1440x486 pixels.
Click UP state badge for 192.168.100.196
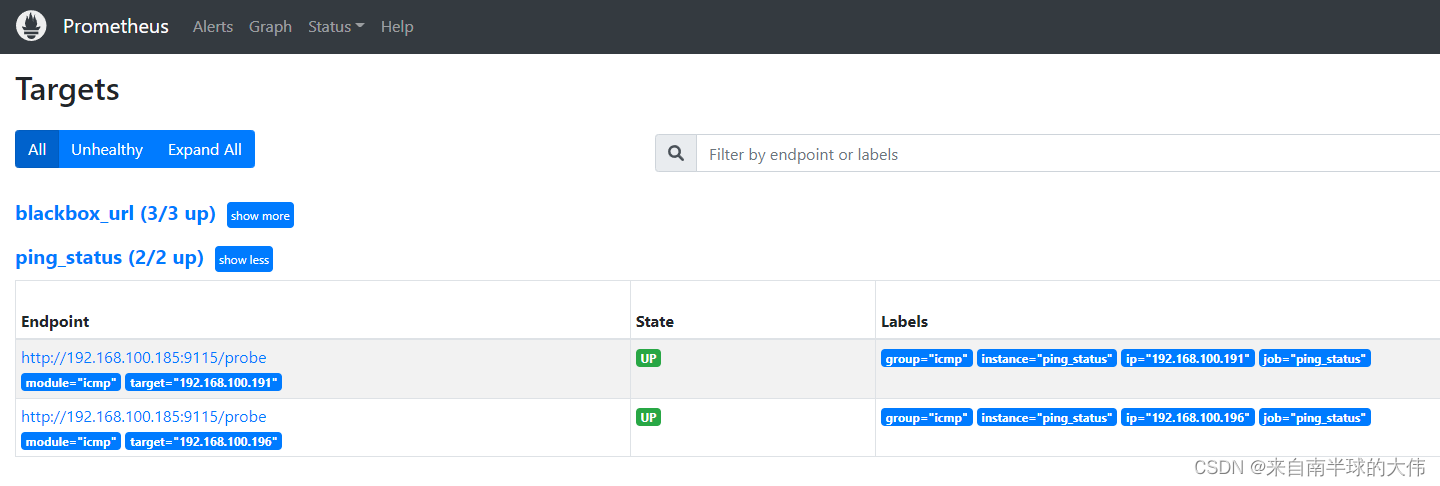(648, 417)
